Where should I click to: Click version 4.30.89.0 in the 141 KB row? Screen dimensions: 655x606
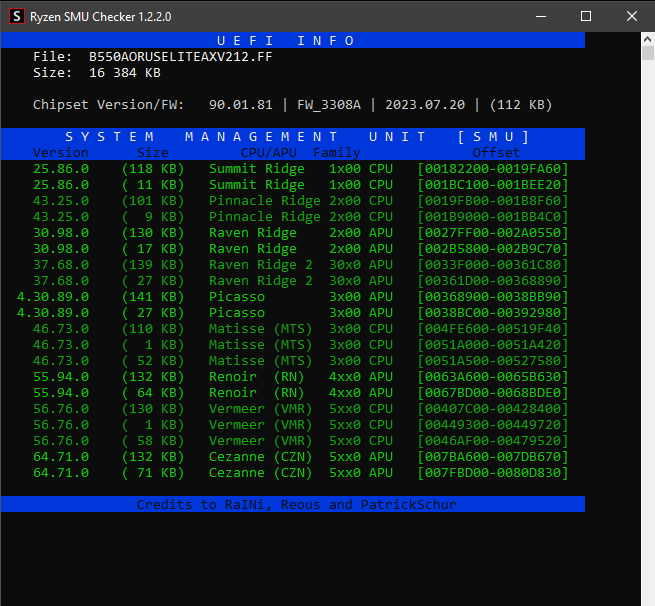click(x=53, y=297)
